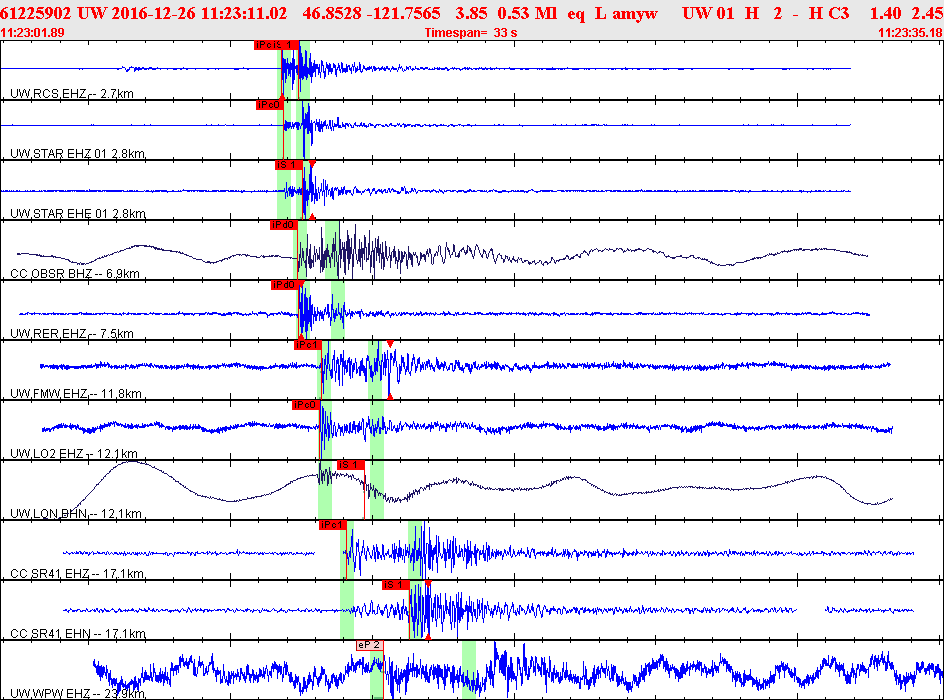Click the UW.STAR EHE 01 2.8km label

pos(78,213)
